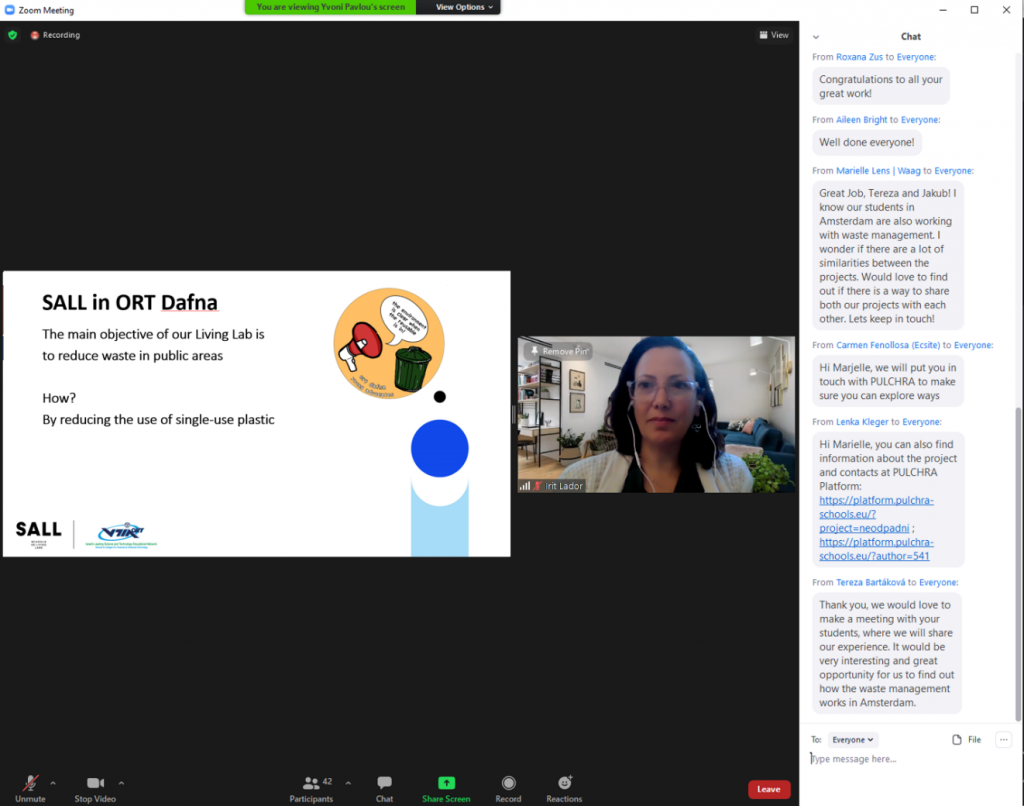Click the red Recording indicator
Screen dimensions: 1024x806
[55, 35]
